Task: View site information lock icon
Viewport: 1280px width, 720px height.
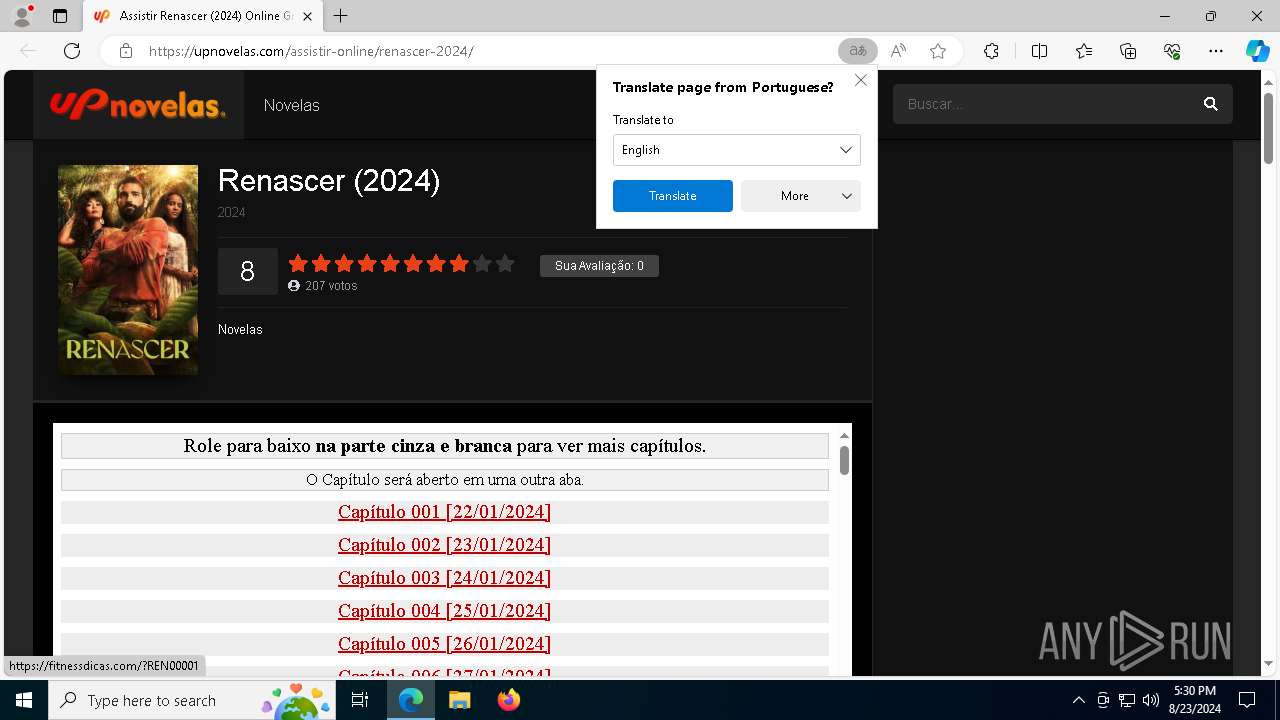Action: (x=126, y=51)
